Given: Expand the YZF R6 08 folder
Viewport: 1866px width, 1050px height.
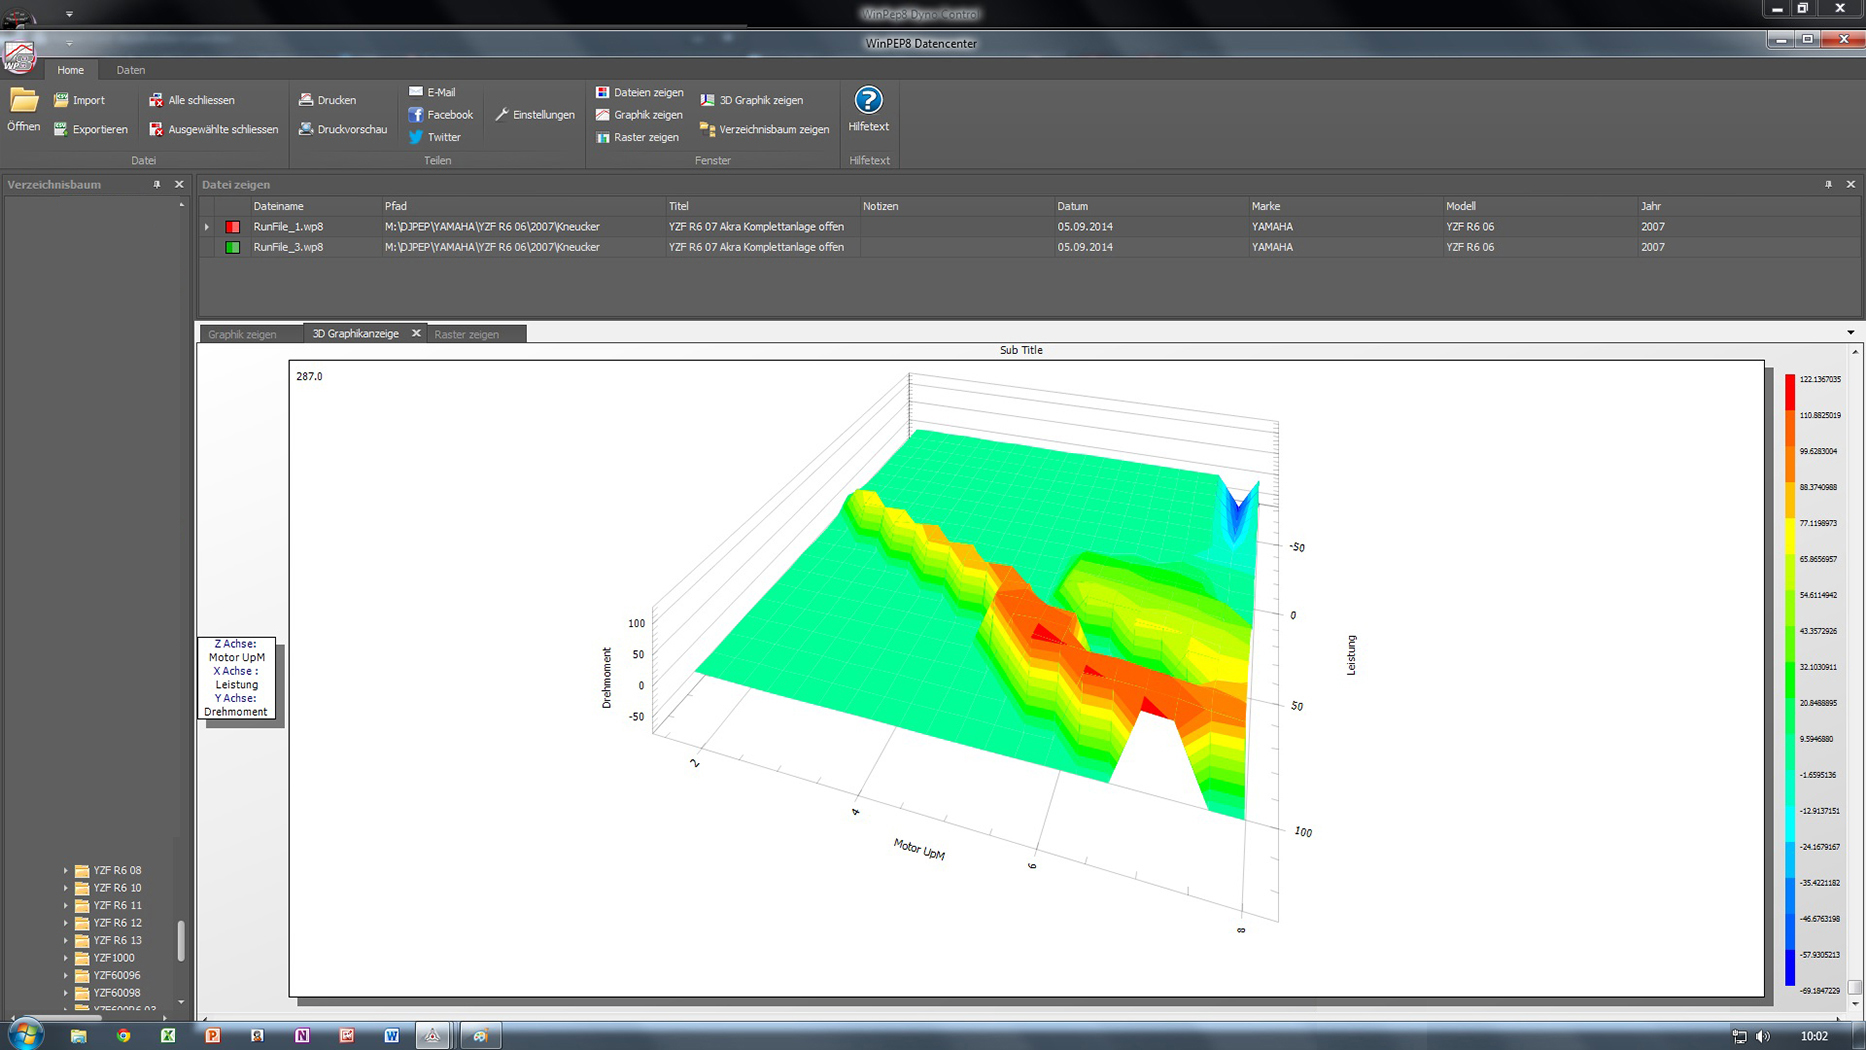Looking at the screenshot, I should click(x=66, y=871).
